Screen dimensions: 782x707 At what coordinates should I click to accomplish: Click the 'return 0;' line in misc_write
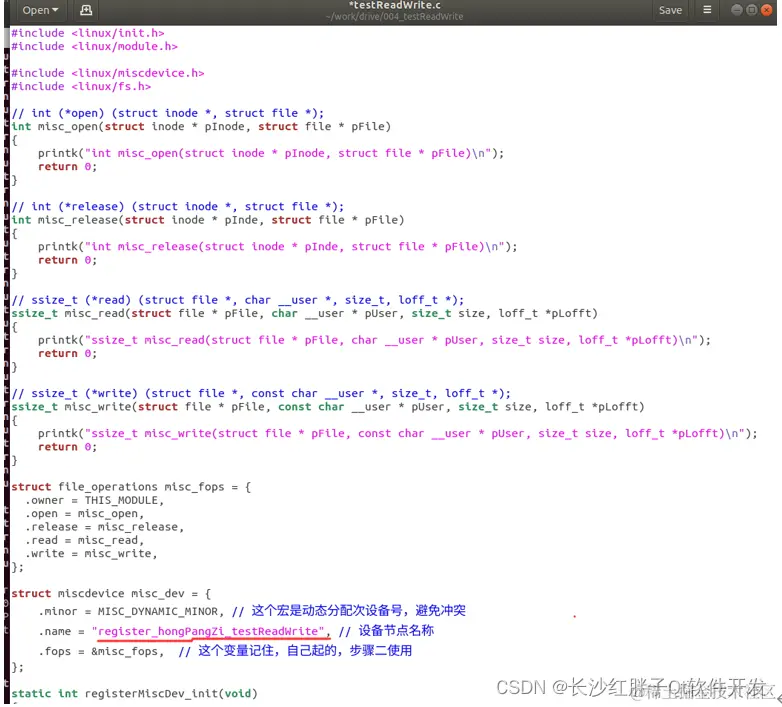tap(67, 447)
